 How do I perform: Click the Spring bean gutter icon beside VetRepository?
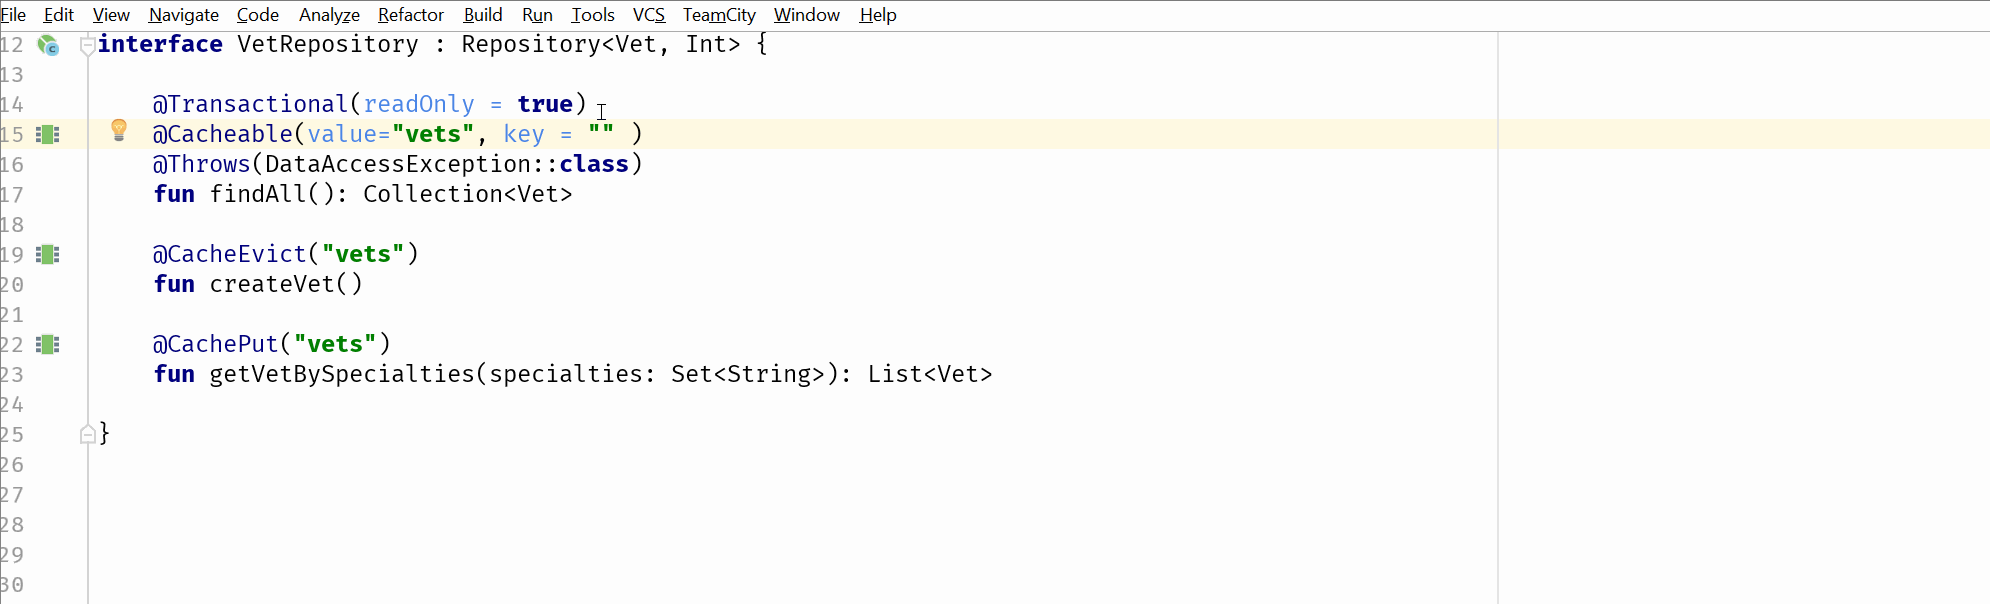pos(48,45)
